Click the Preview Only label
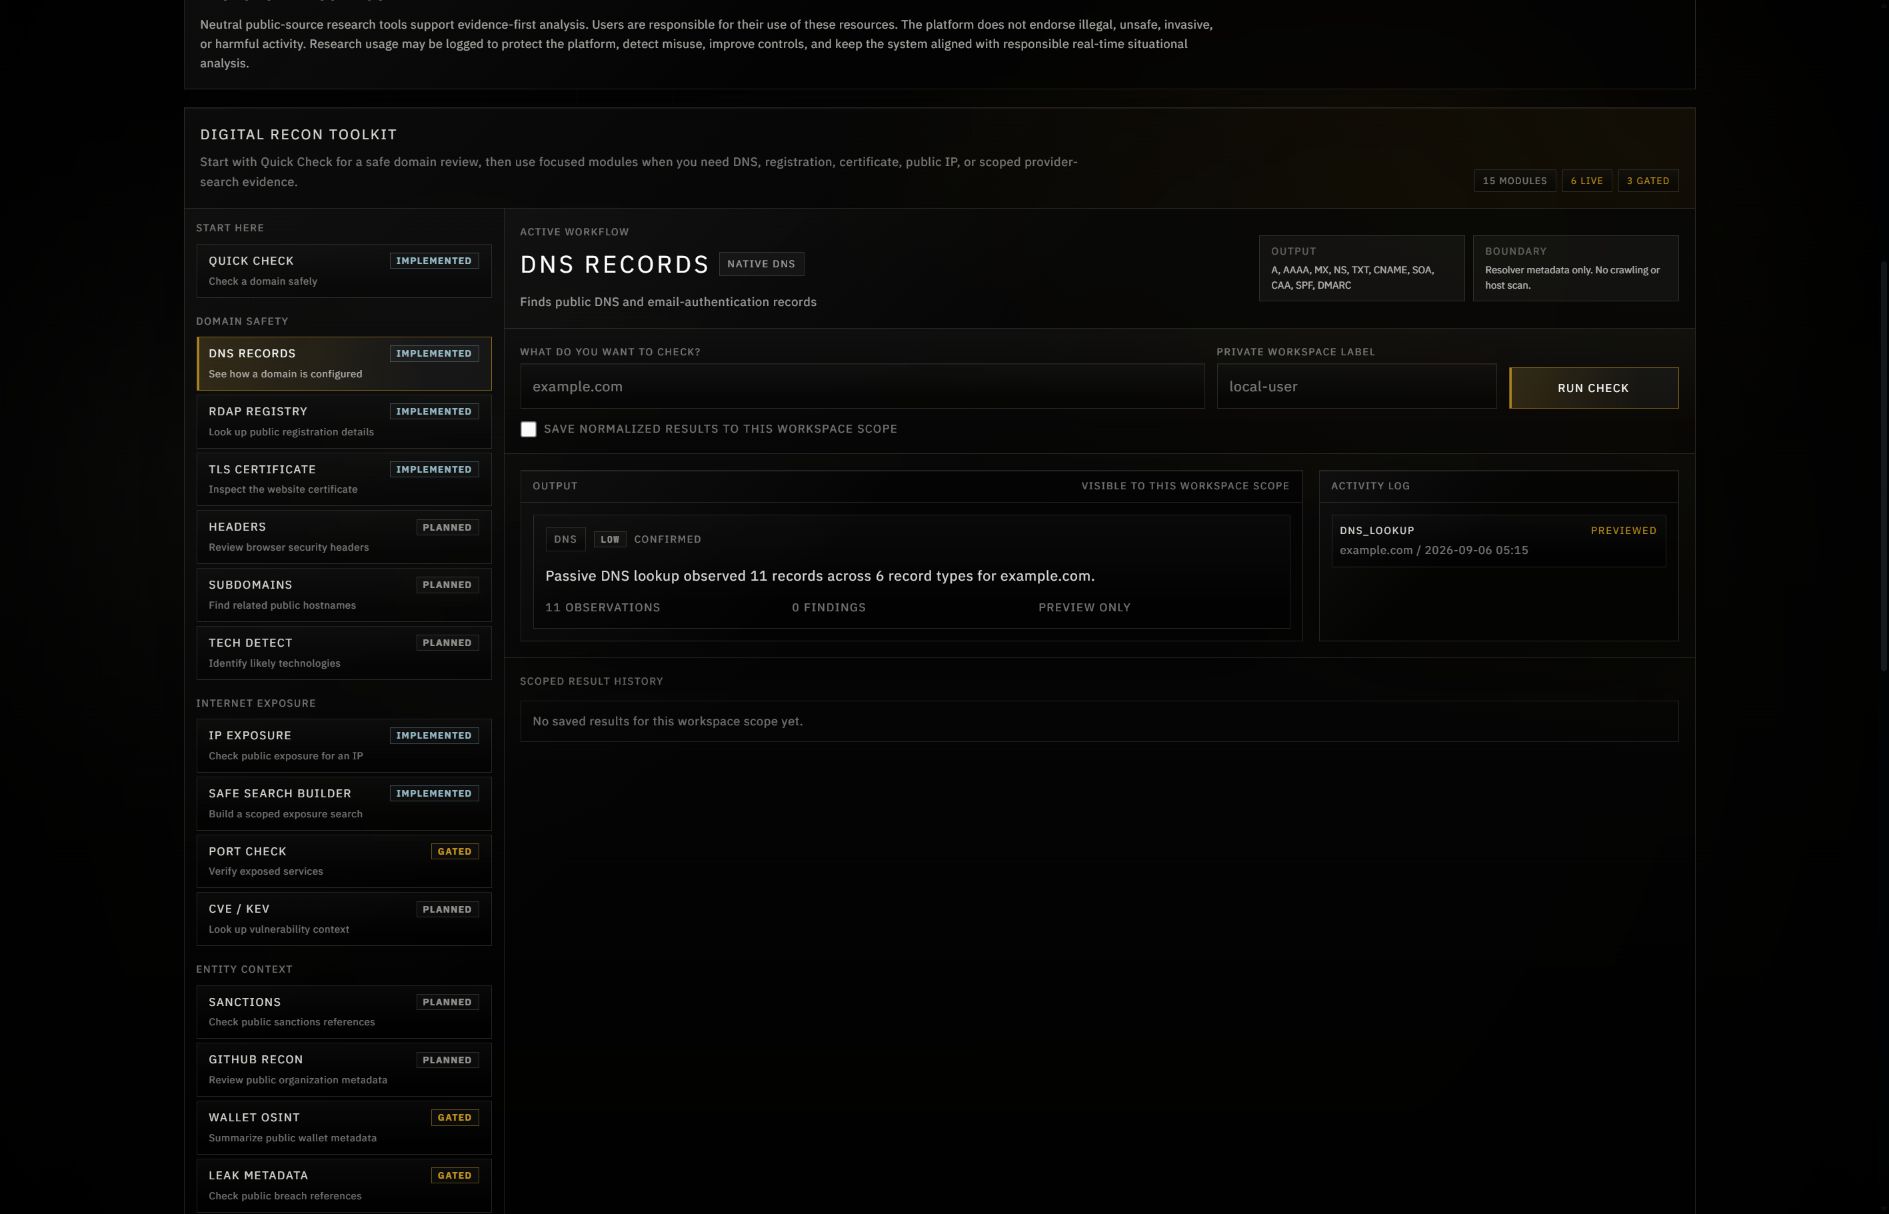 [x=1084, y=607]
